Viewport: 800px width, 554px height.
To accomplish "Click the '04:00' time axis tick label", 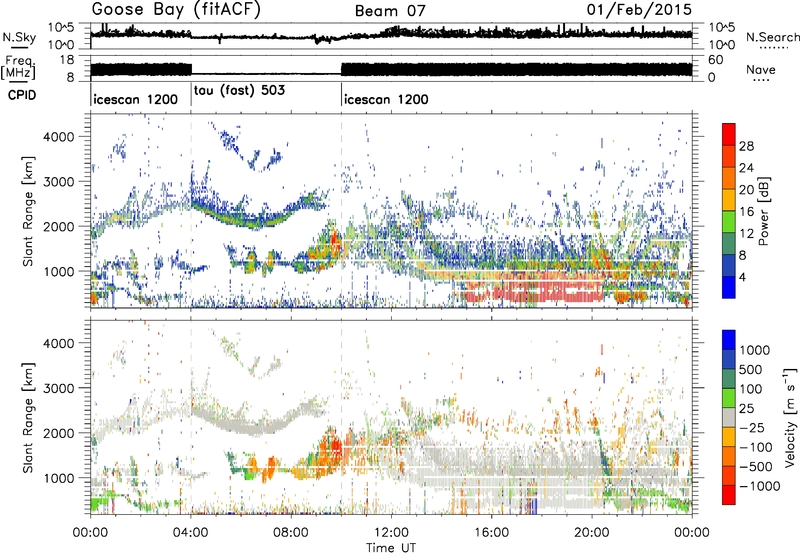I will (190, 533).
